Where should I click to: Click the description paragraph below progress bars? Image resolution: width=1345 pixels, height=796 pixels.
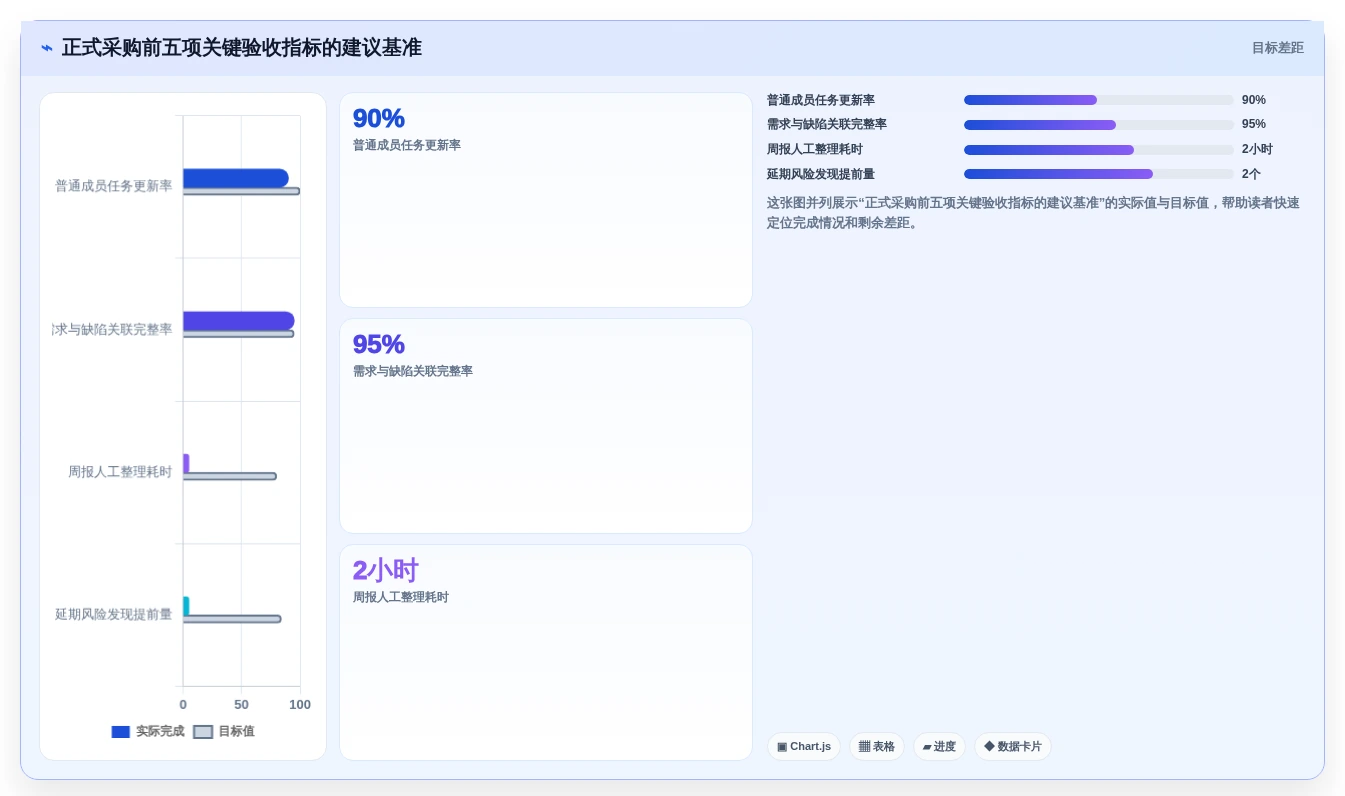click(x=1033, y=213)
